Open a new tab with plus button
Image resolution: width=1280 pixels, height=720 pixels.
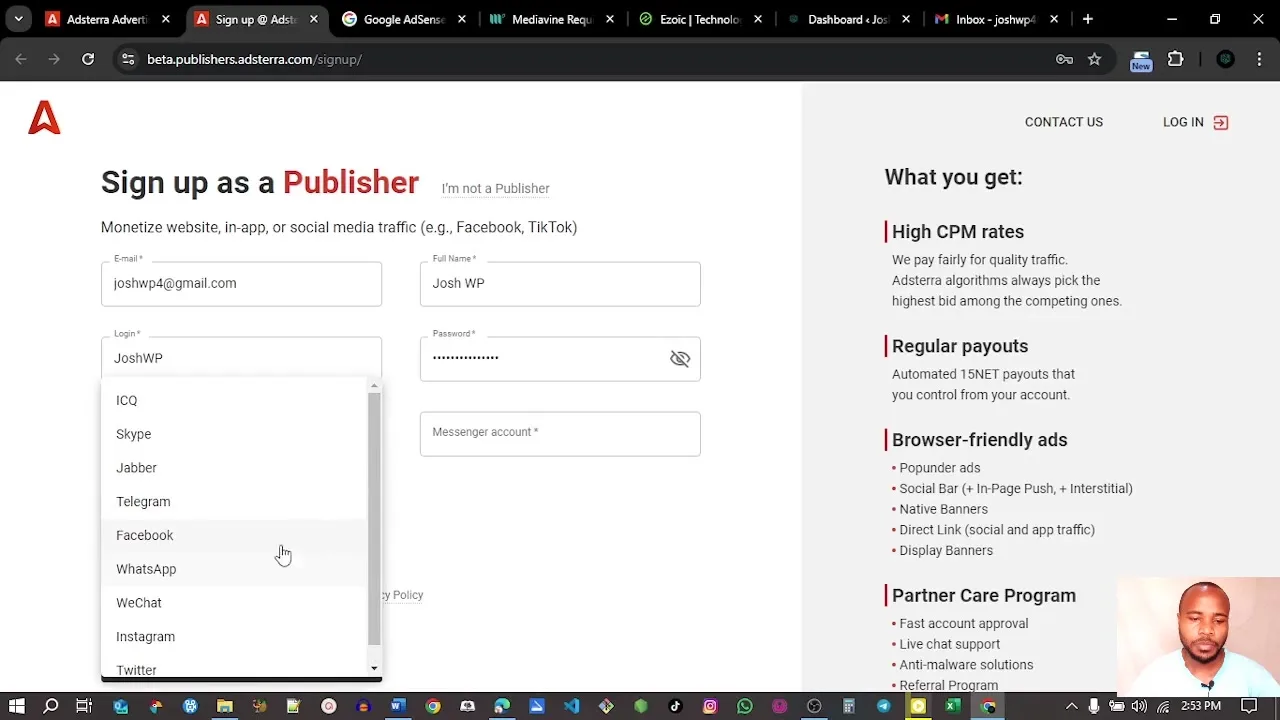[x=1088, y=19]
